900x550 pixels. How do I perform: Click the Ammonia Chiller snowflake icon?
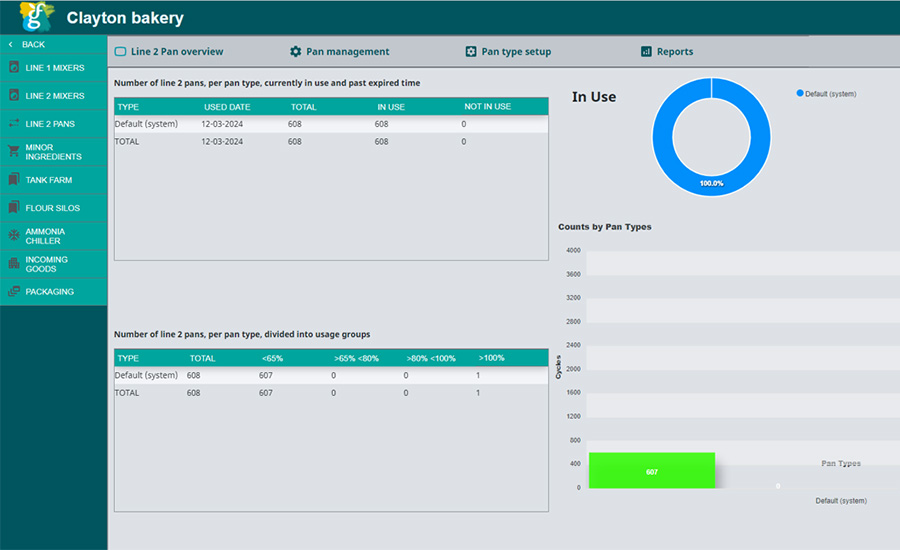click(x=14, y=236)
